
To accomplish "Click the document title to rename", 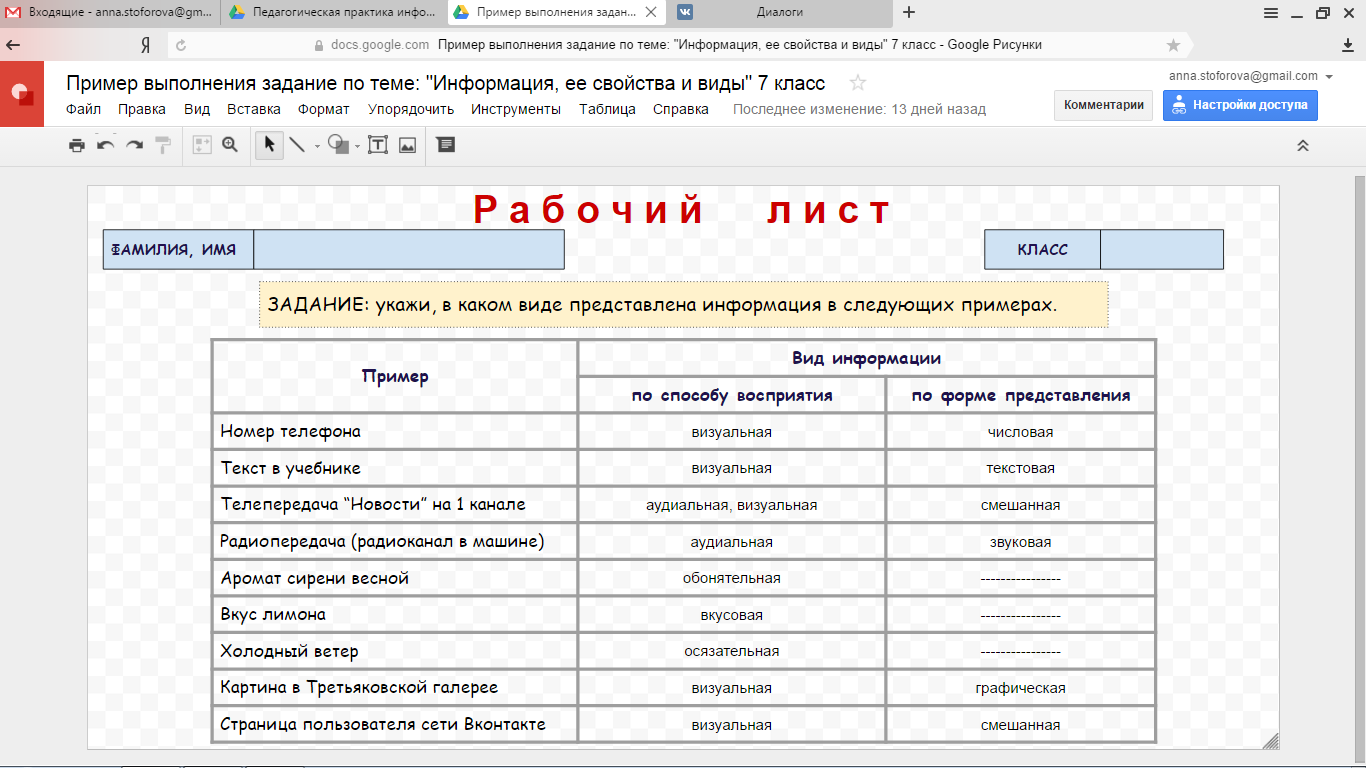I will [446, 83].
